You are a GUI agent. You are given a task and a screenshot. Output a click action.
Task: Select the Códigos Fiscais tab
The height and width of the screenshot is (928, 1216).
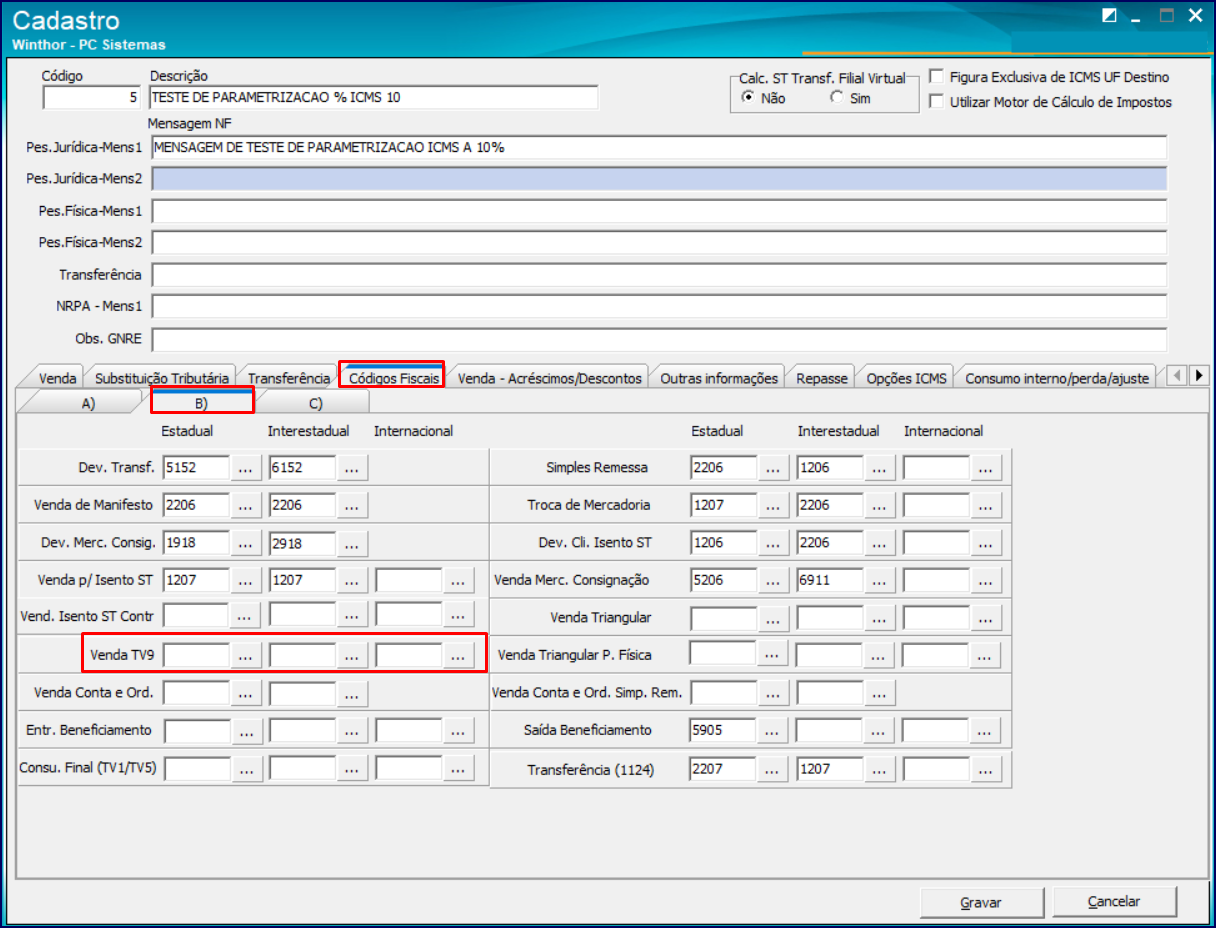(x=393, y=378)
